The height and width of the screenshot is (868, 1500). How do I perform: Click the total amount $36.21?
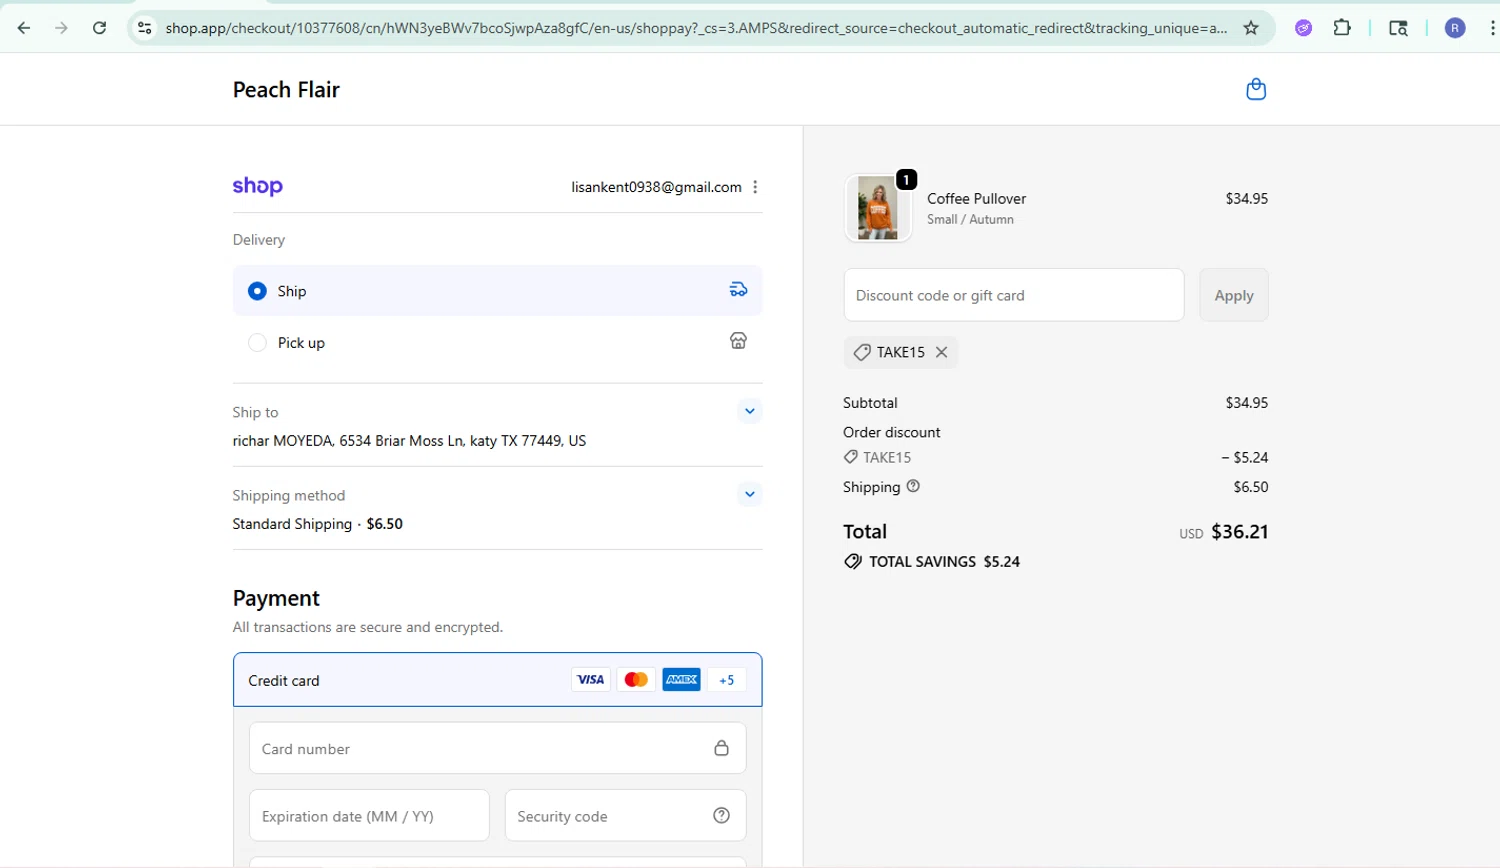pyautogui.click(x=1239, y=532)
